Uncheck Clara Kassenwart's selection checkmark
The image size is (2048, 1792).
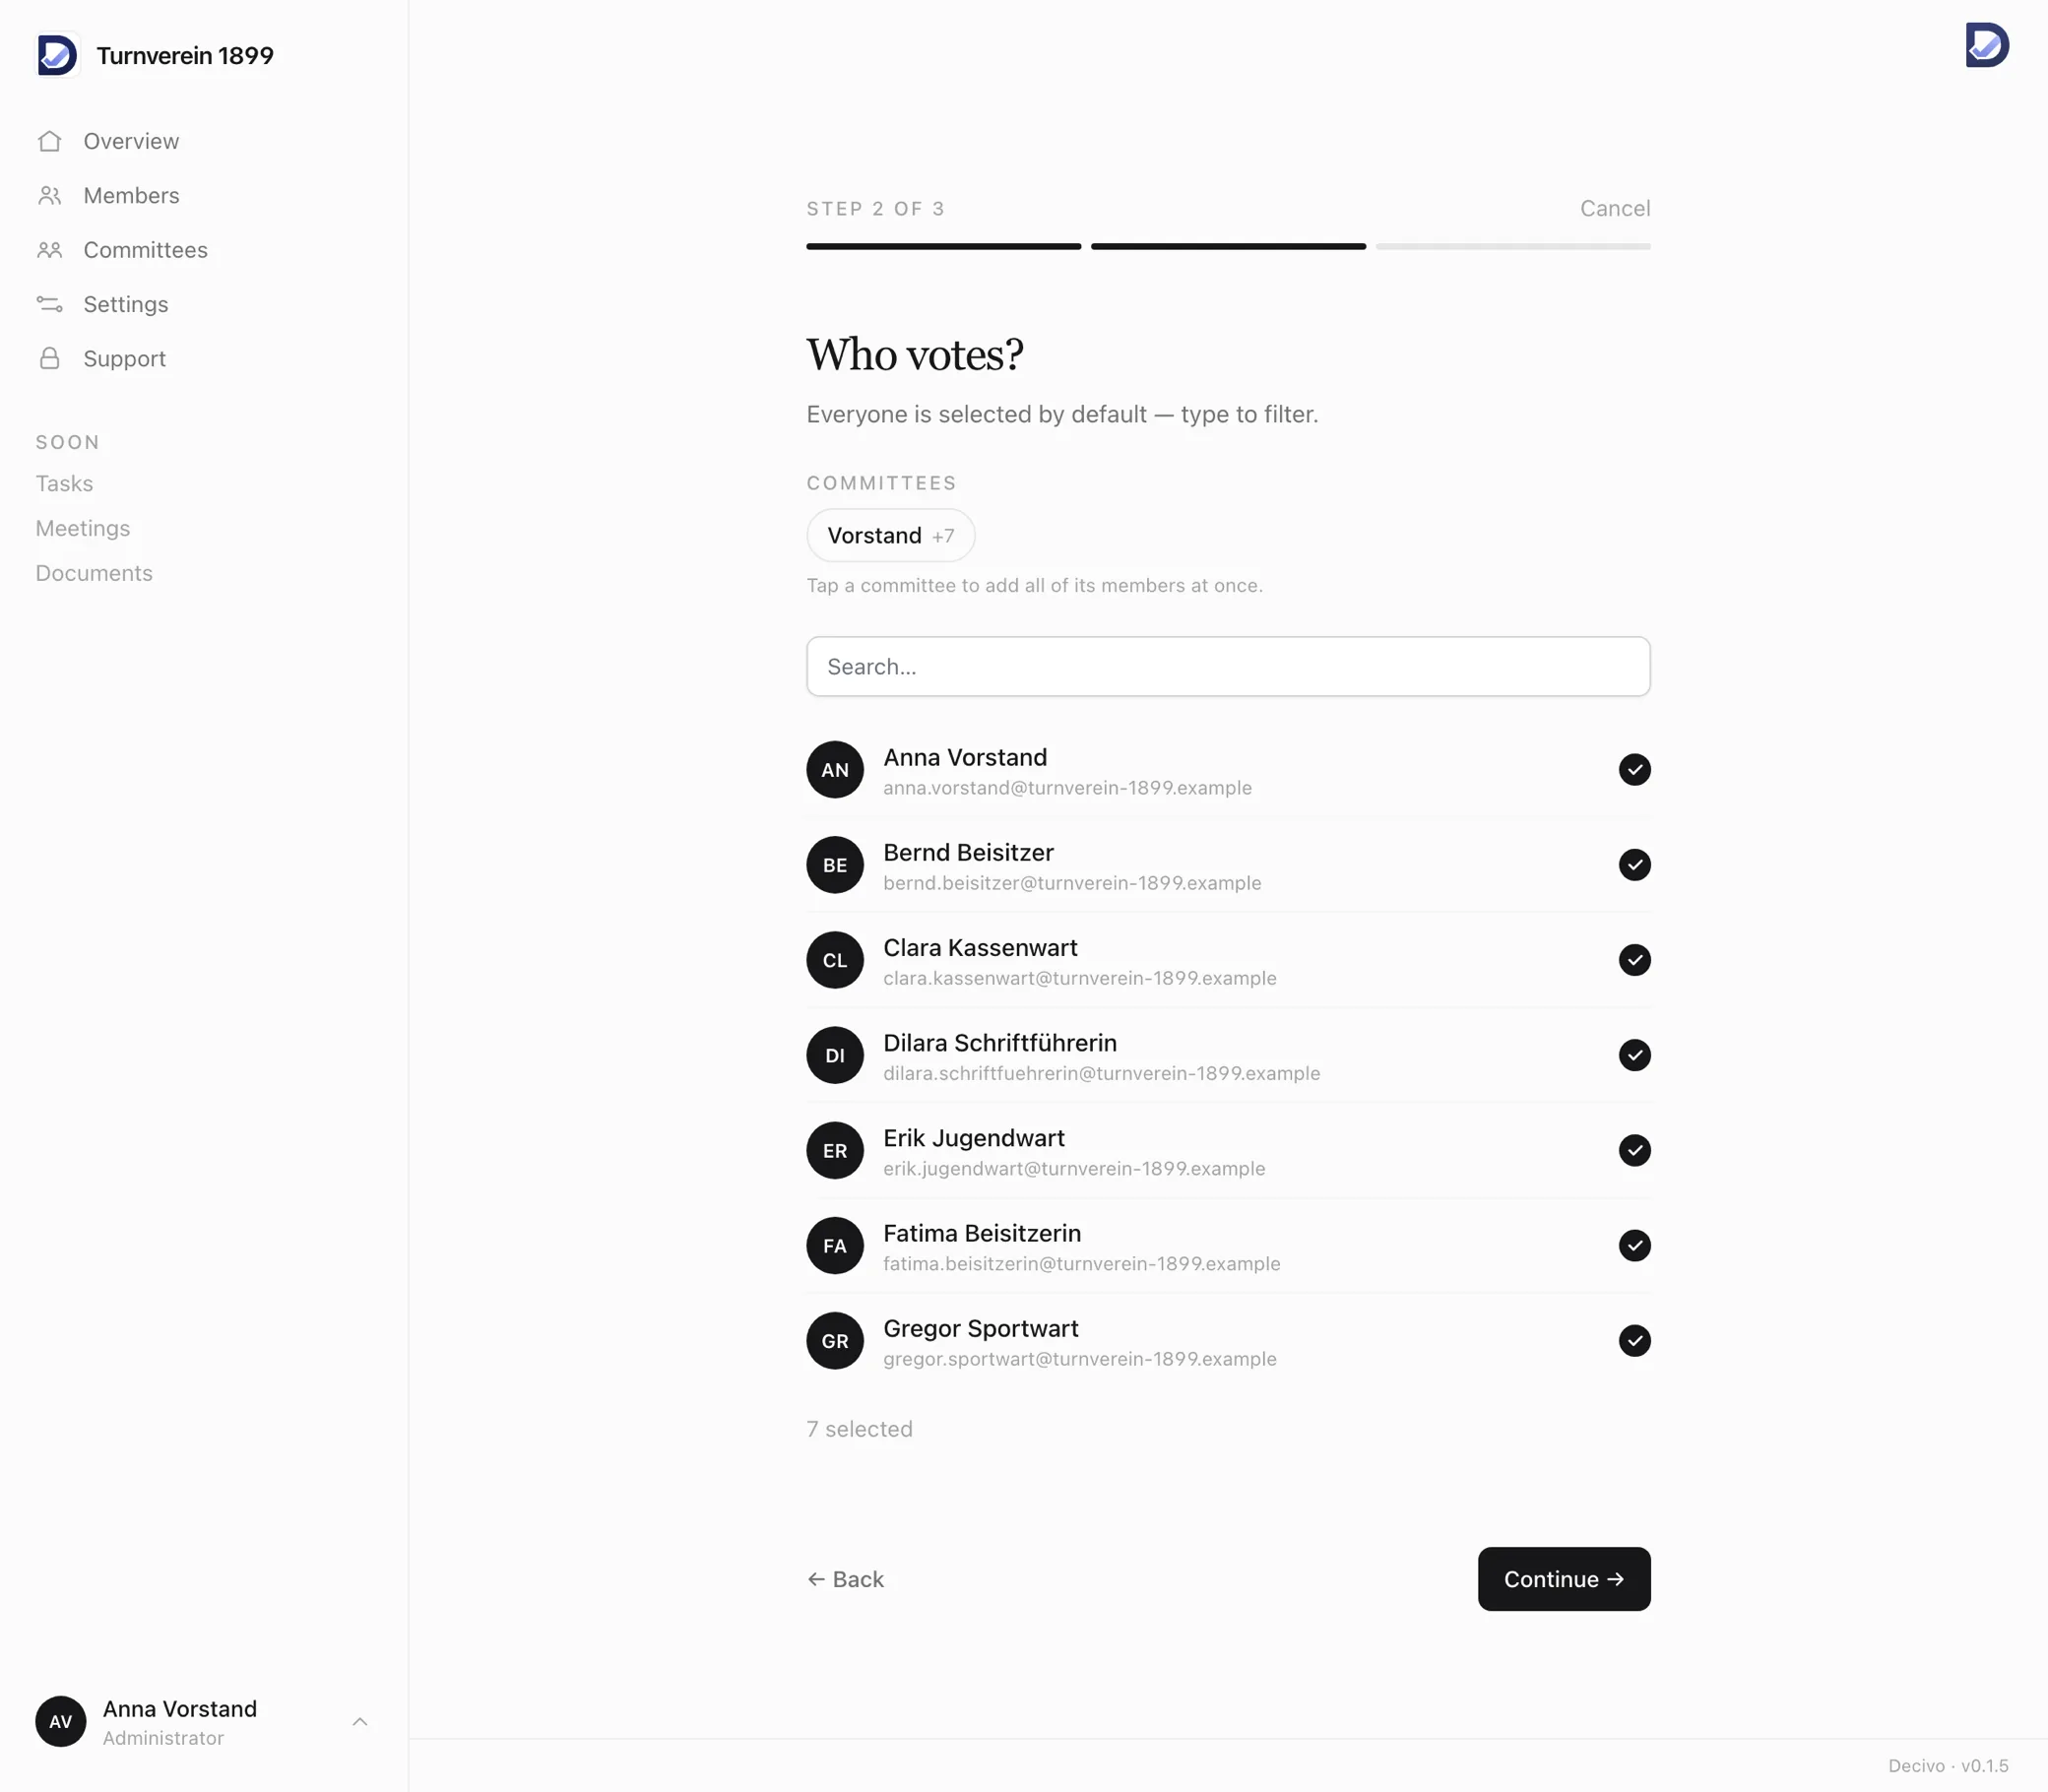pyautogui.click(x=1634, y=960)
